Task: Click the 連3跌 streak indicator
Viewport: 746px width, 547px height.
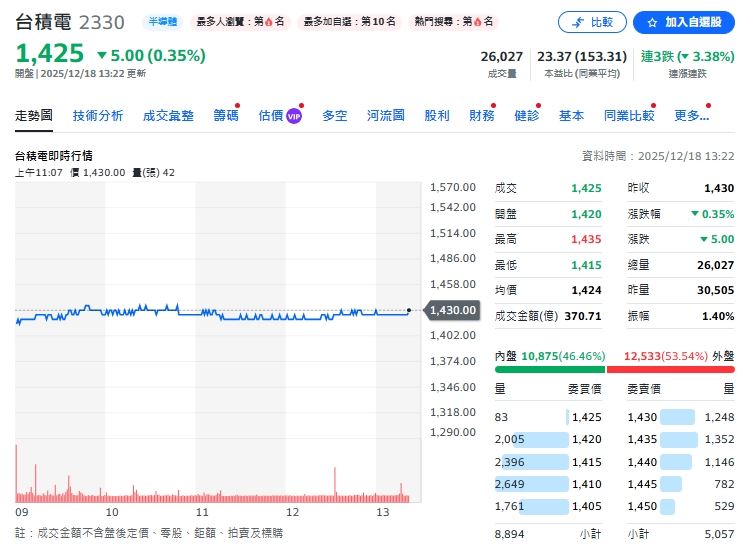Action: pyautogui.click(x=687, y=57)
